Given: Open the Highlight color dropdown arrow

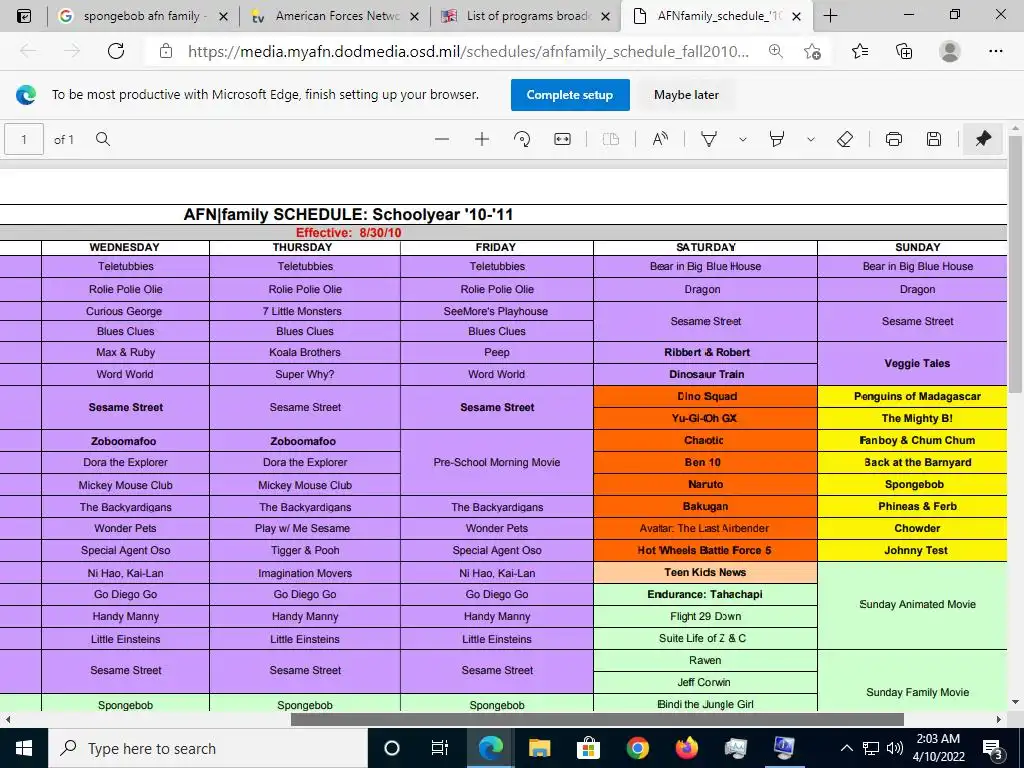Looking at the screenshot, I should [x=810, y=139].
